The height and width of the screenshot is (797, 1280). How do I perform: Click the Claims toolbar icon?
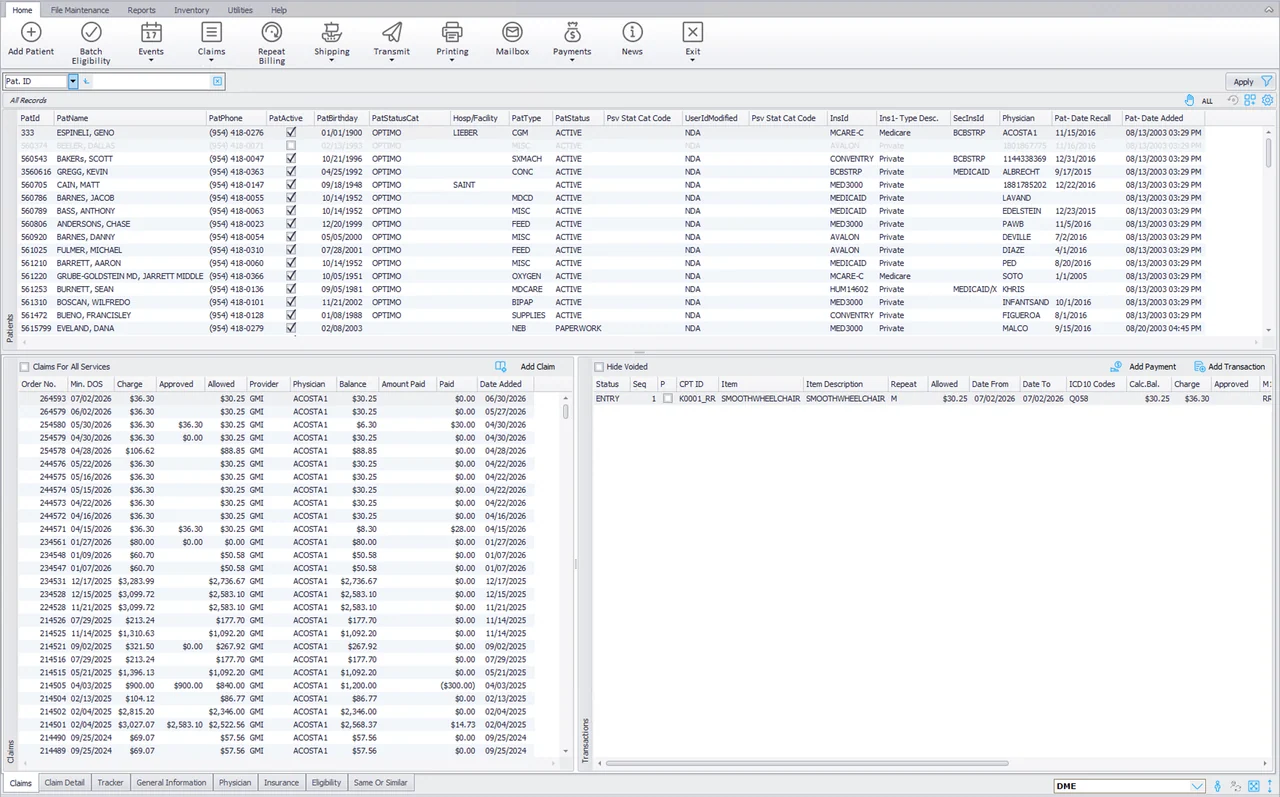[211, 32]
